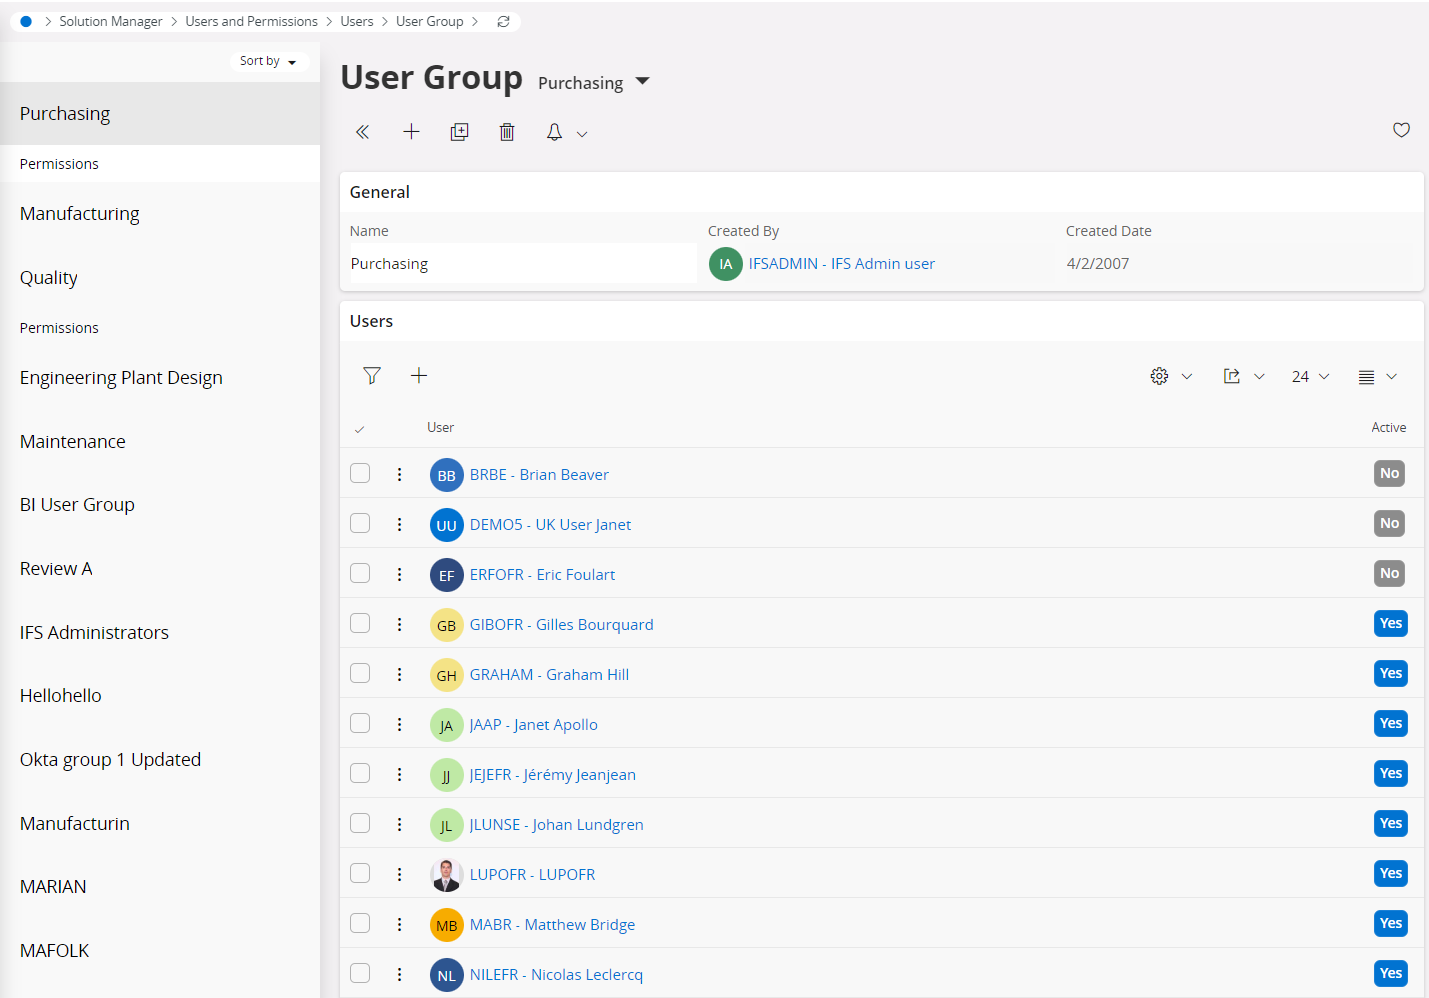The width and height of the screenshot is (1429, 998).
Task: Add page to favorites with heart icon
Action: coord(1401,130)
